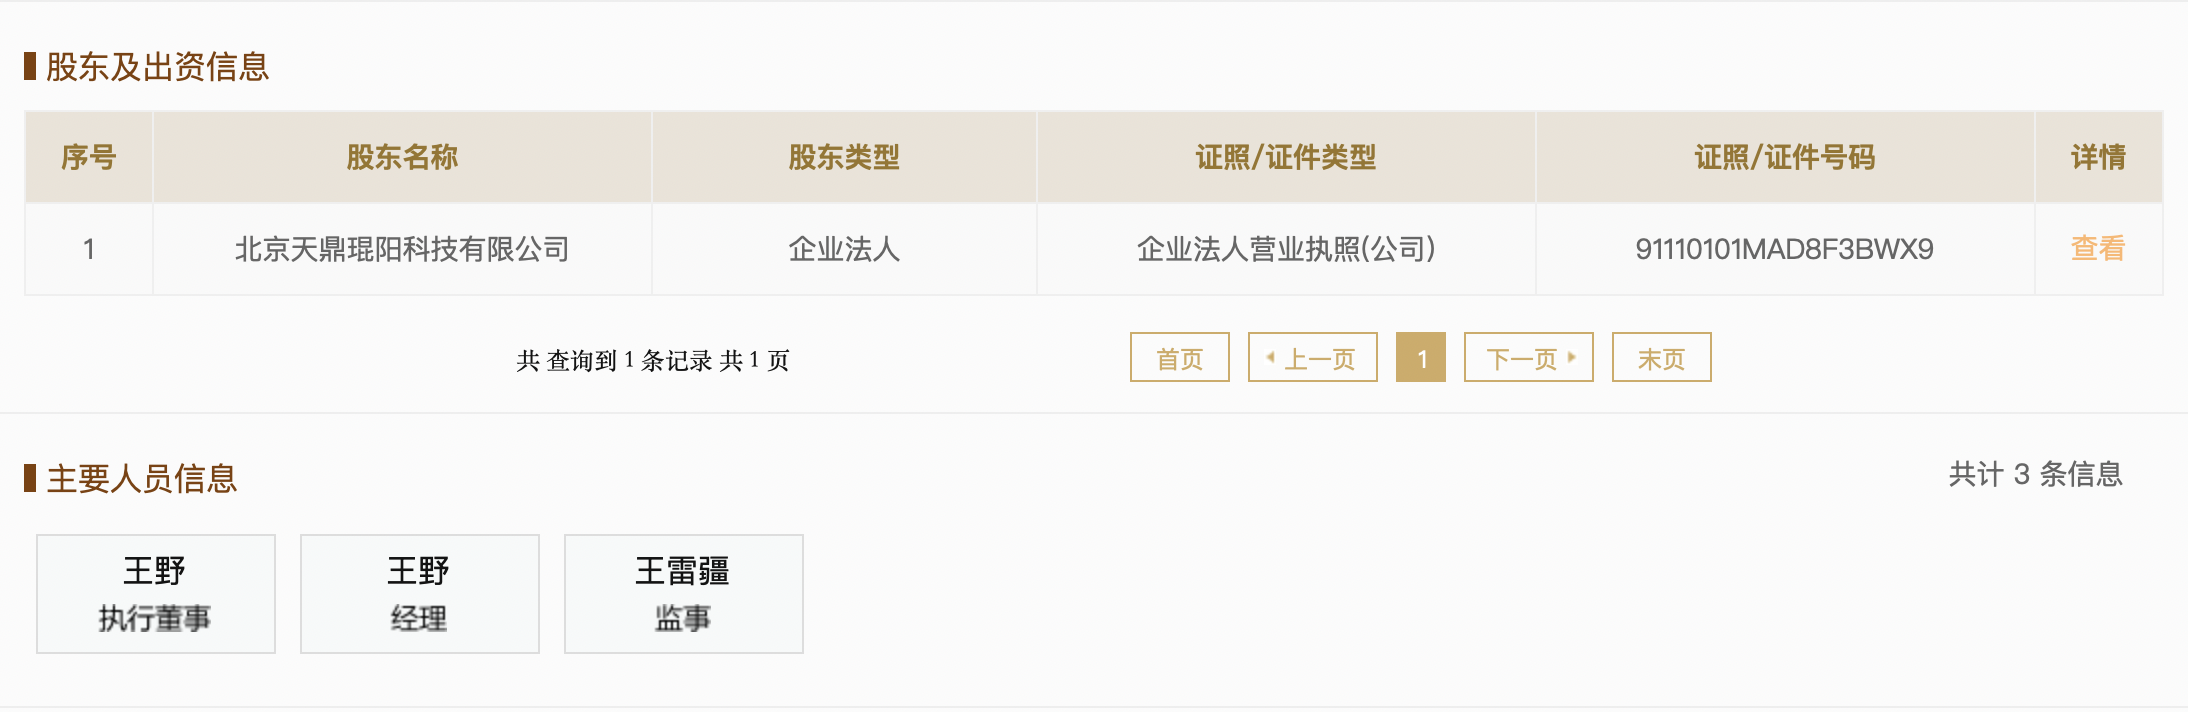Click the 股东类型 column header

[844, 157]
